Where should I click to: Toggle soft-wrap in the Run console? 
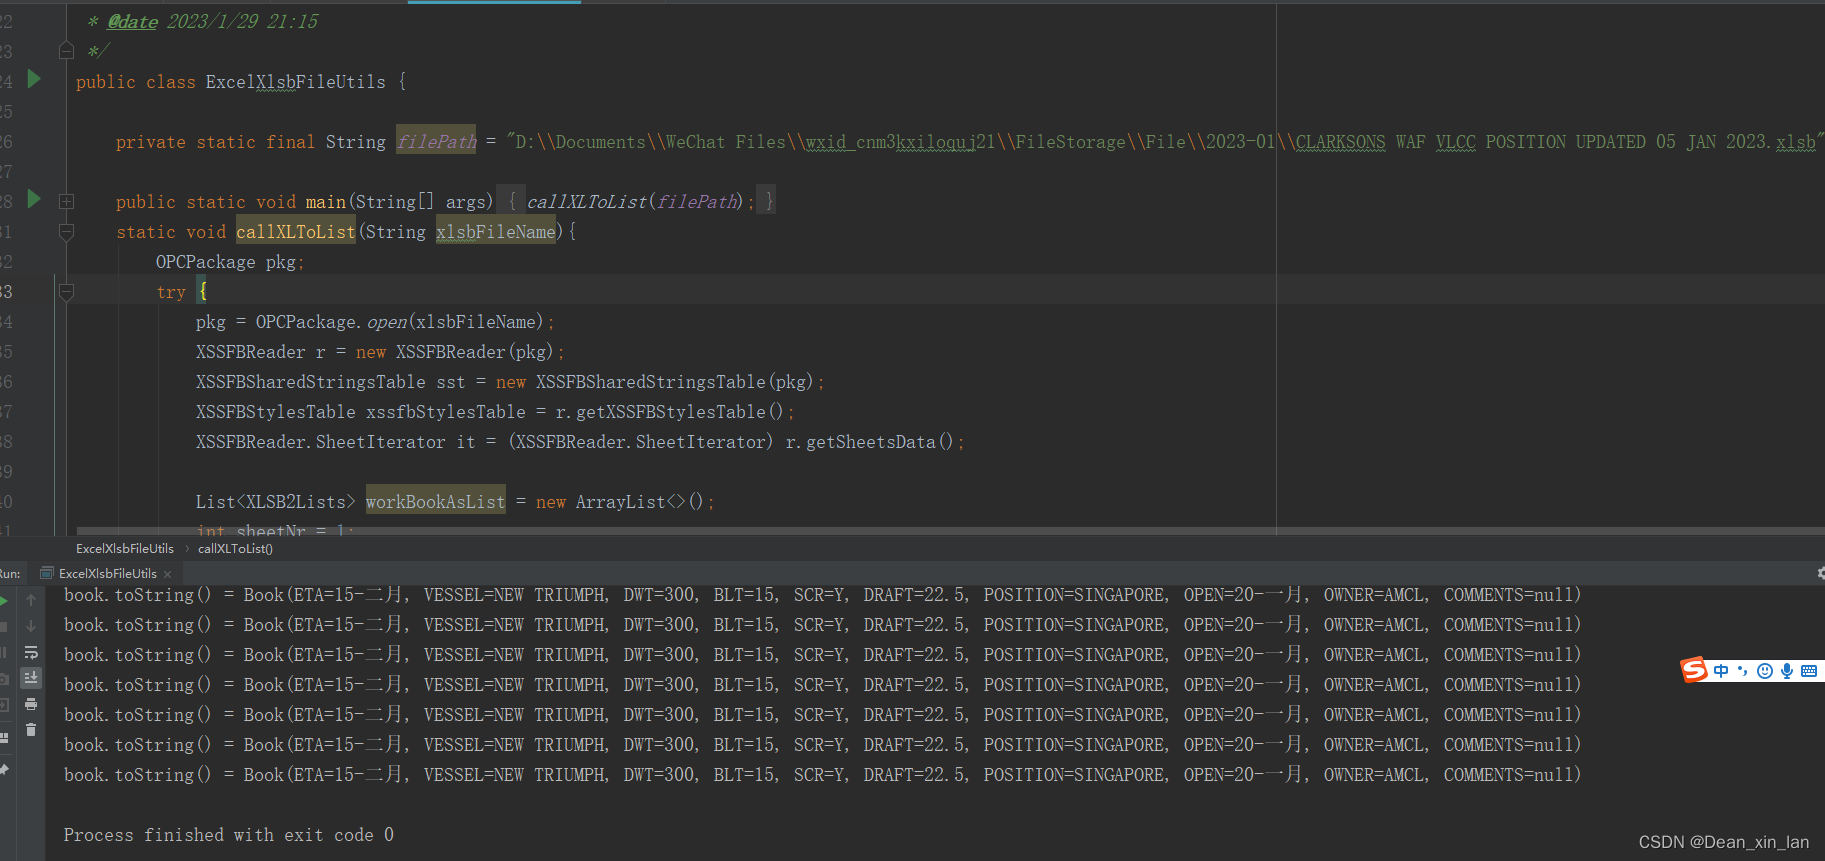(x=31, y=652)
